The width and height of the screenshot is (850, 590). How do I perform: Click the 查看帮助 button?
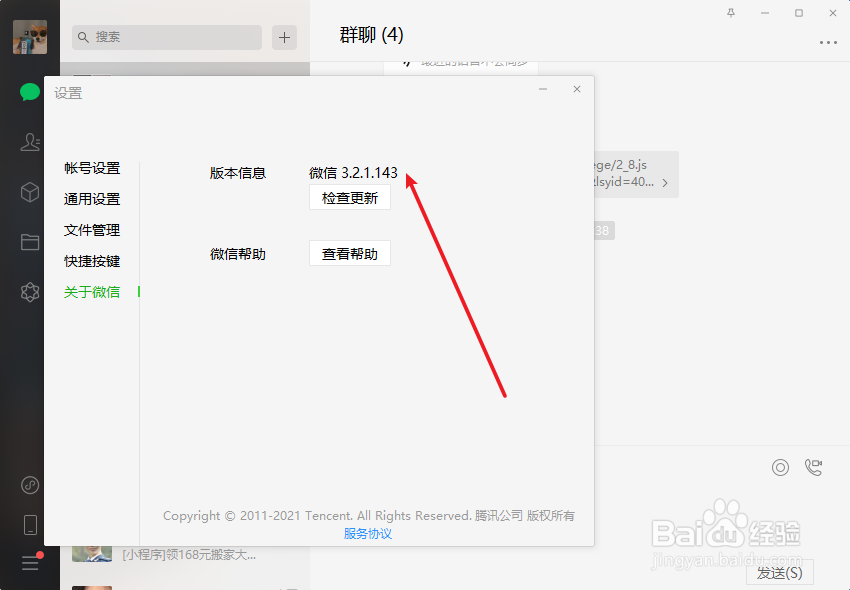point(350,254)
